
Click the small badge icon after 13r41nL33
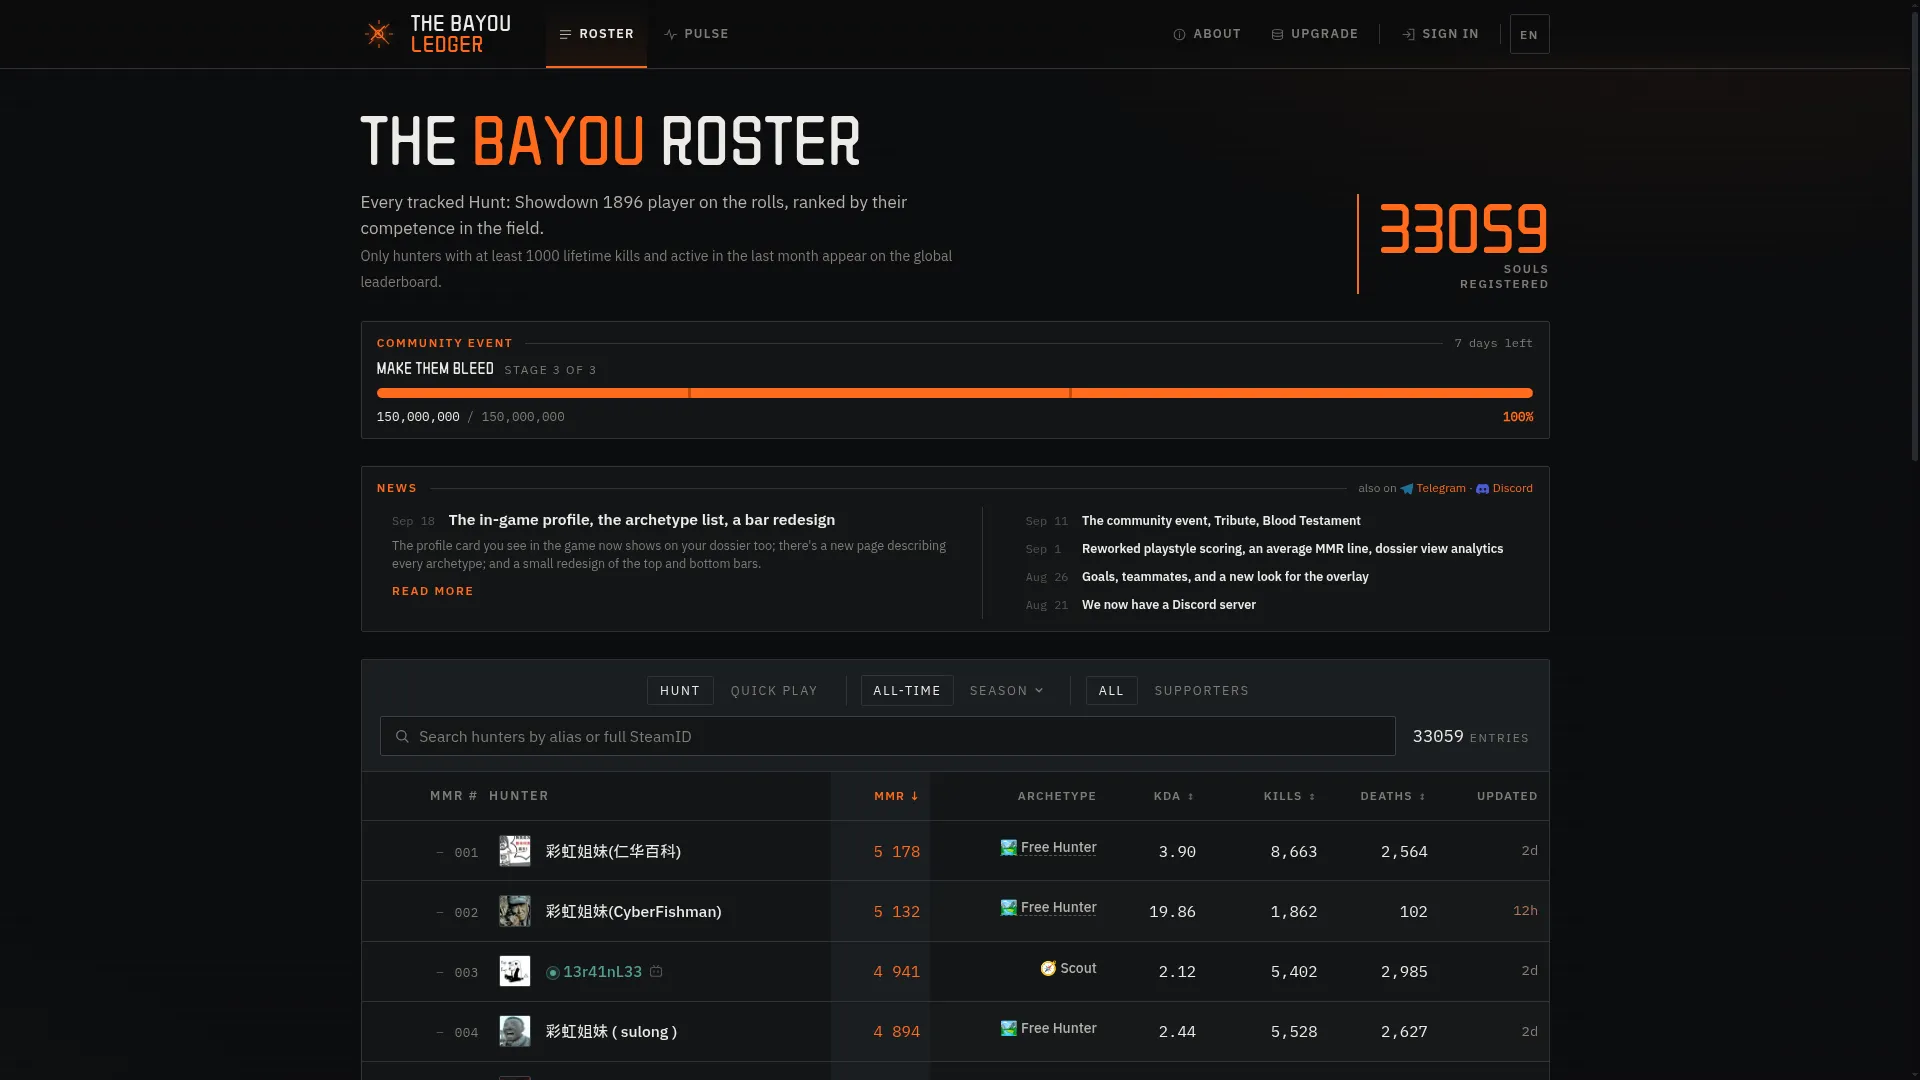click(x=656, y=972)
